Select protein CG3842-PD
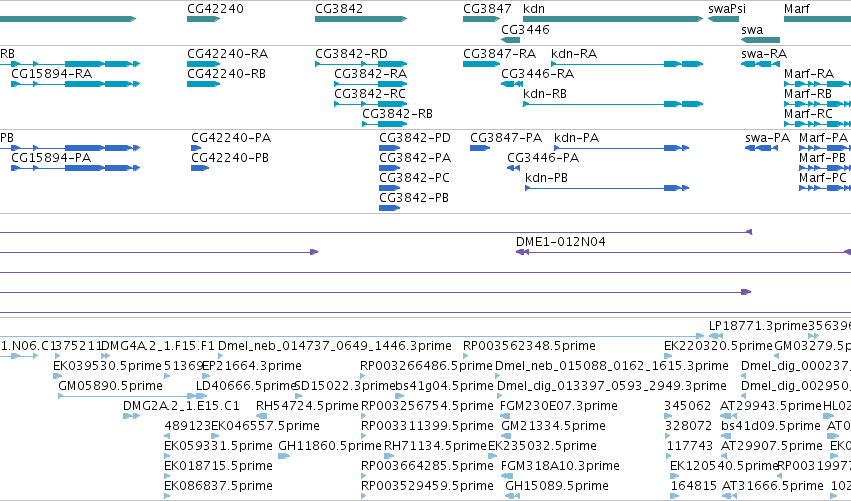Image resolution: width=851 pixels, height=501 pixels. [415, 138]
